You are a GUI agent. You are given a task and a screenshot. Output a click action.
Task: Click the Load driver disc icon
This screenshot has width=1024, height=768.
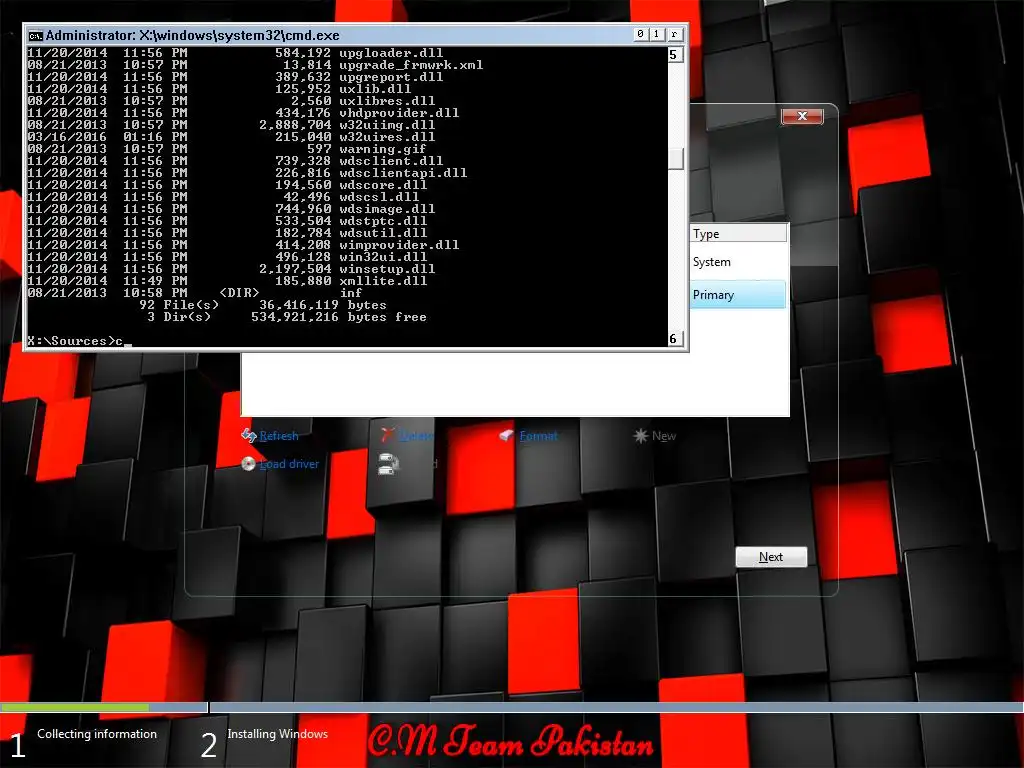click(x=248, y=464)
